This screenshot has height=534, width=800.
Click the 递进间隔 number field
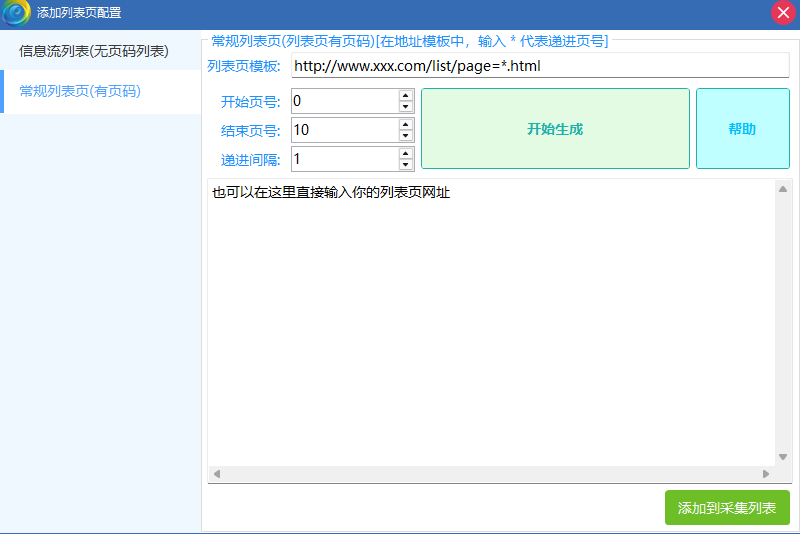pyautogui.click(x=344, y=159)
